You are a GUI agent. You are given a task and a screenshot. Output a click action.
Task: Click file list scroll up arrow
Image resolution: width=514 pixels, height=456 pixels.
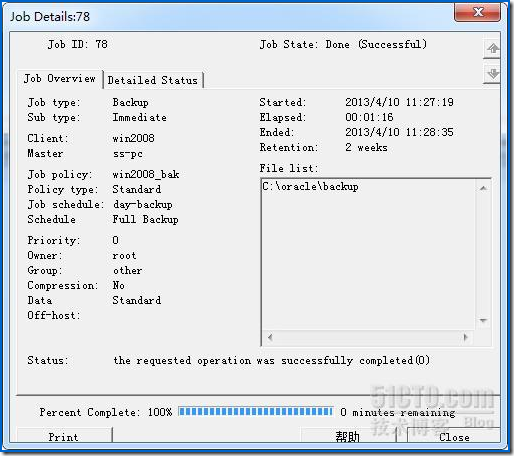tap(483, 188)
